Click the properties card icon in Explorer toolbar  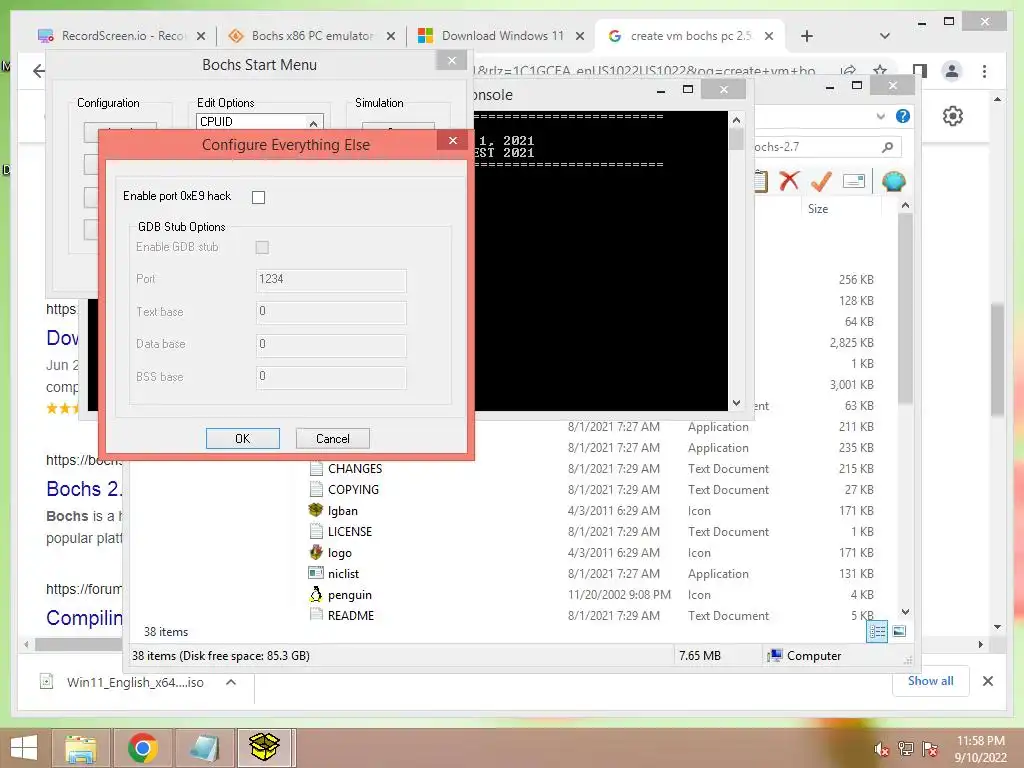(x=854, y=181)
